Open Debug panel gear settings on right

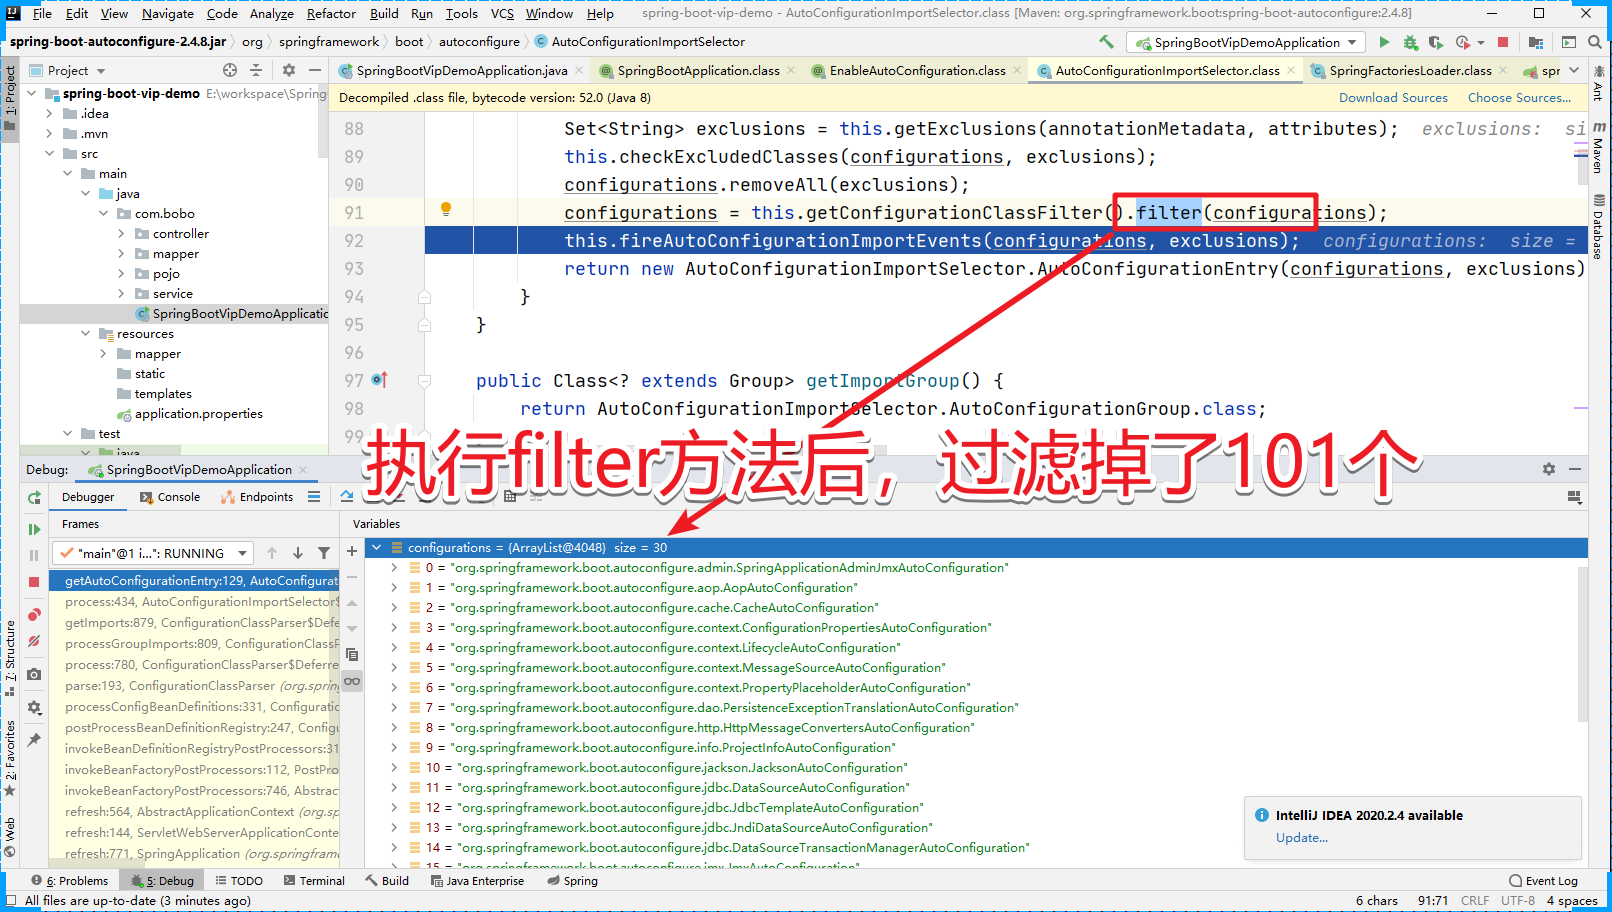pyautogui.click(x=1548, y=469)
